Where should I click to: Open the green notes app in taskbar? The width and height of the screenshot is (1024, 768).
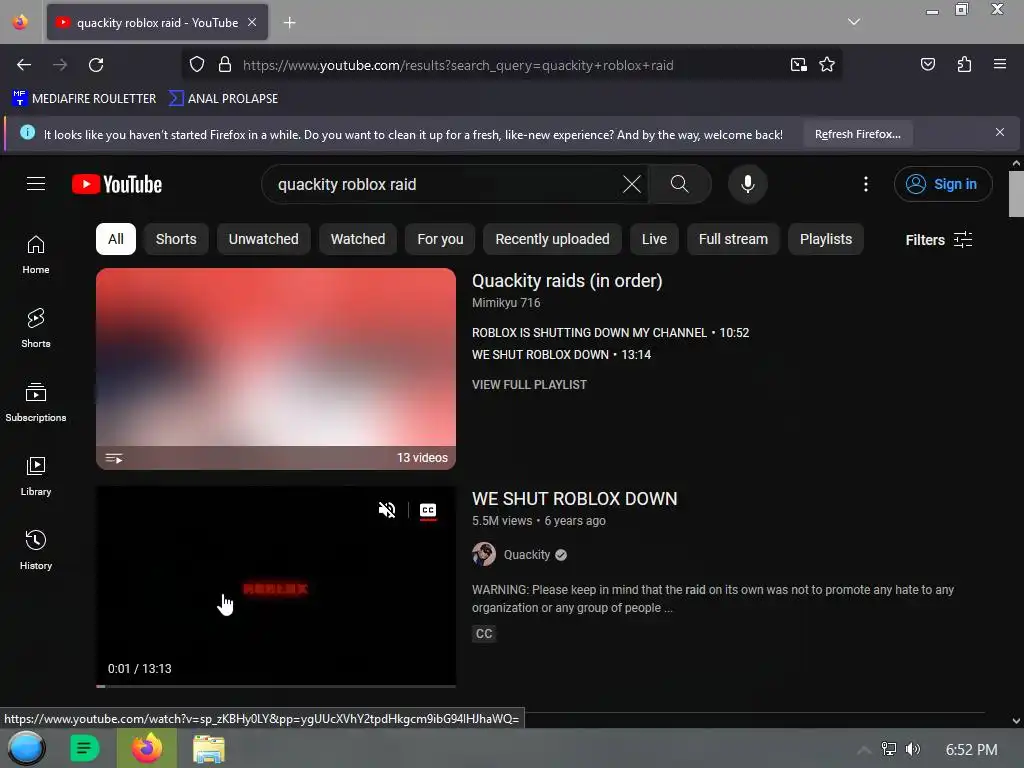click(x=85, y=748)
